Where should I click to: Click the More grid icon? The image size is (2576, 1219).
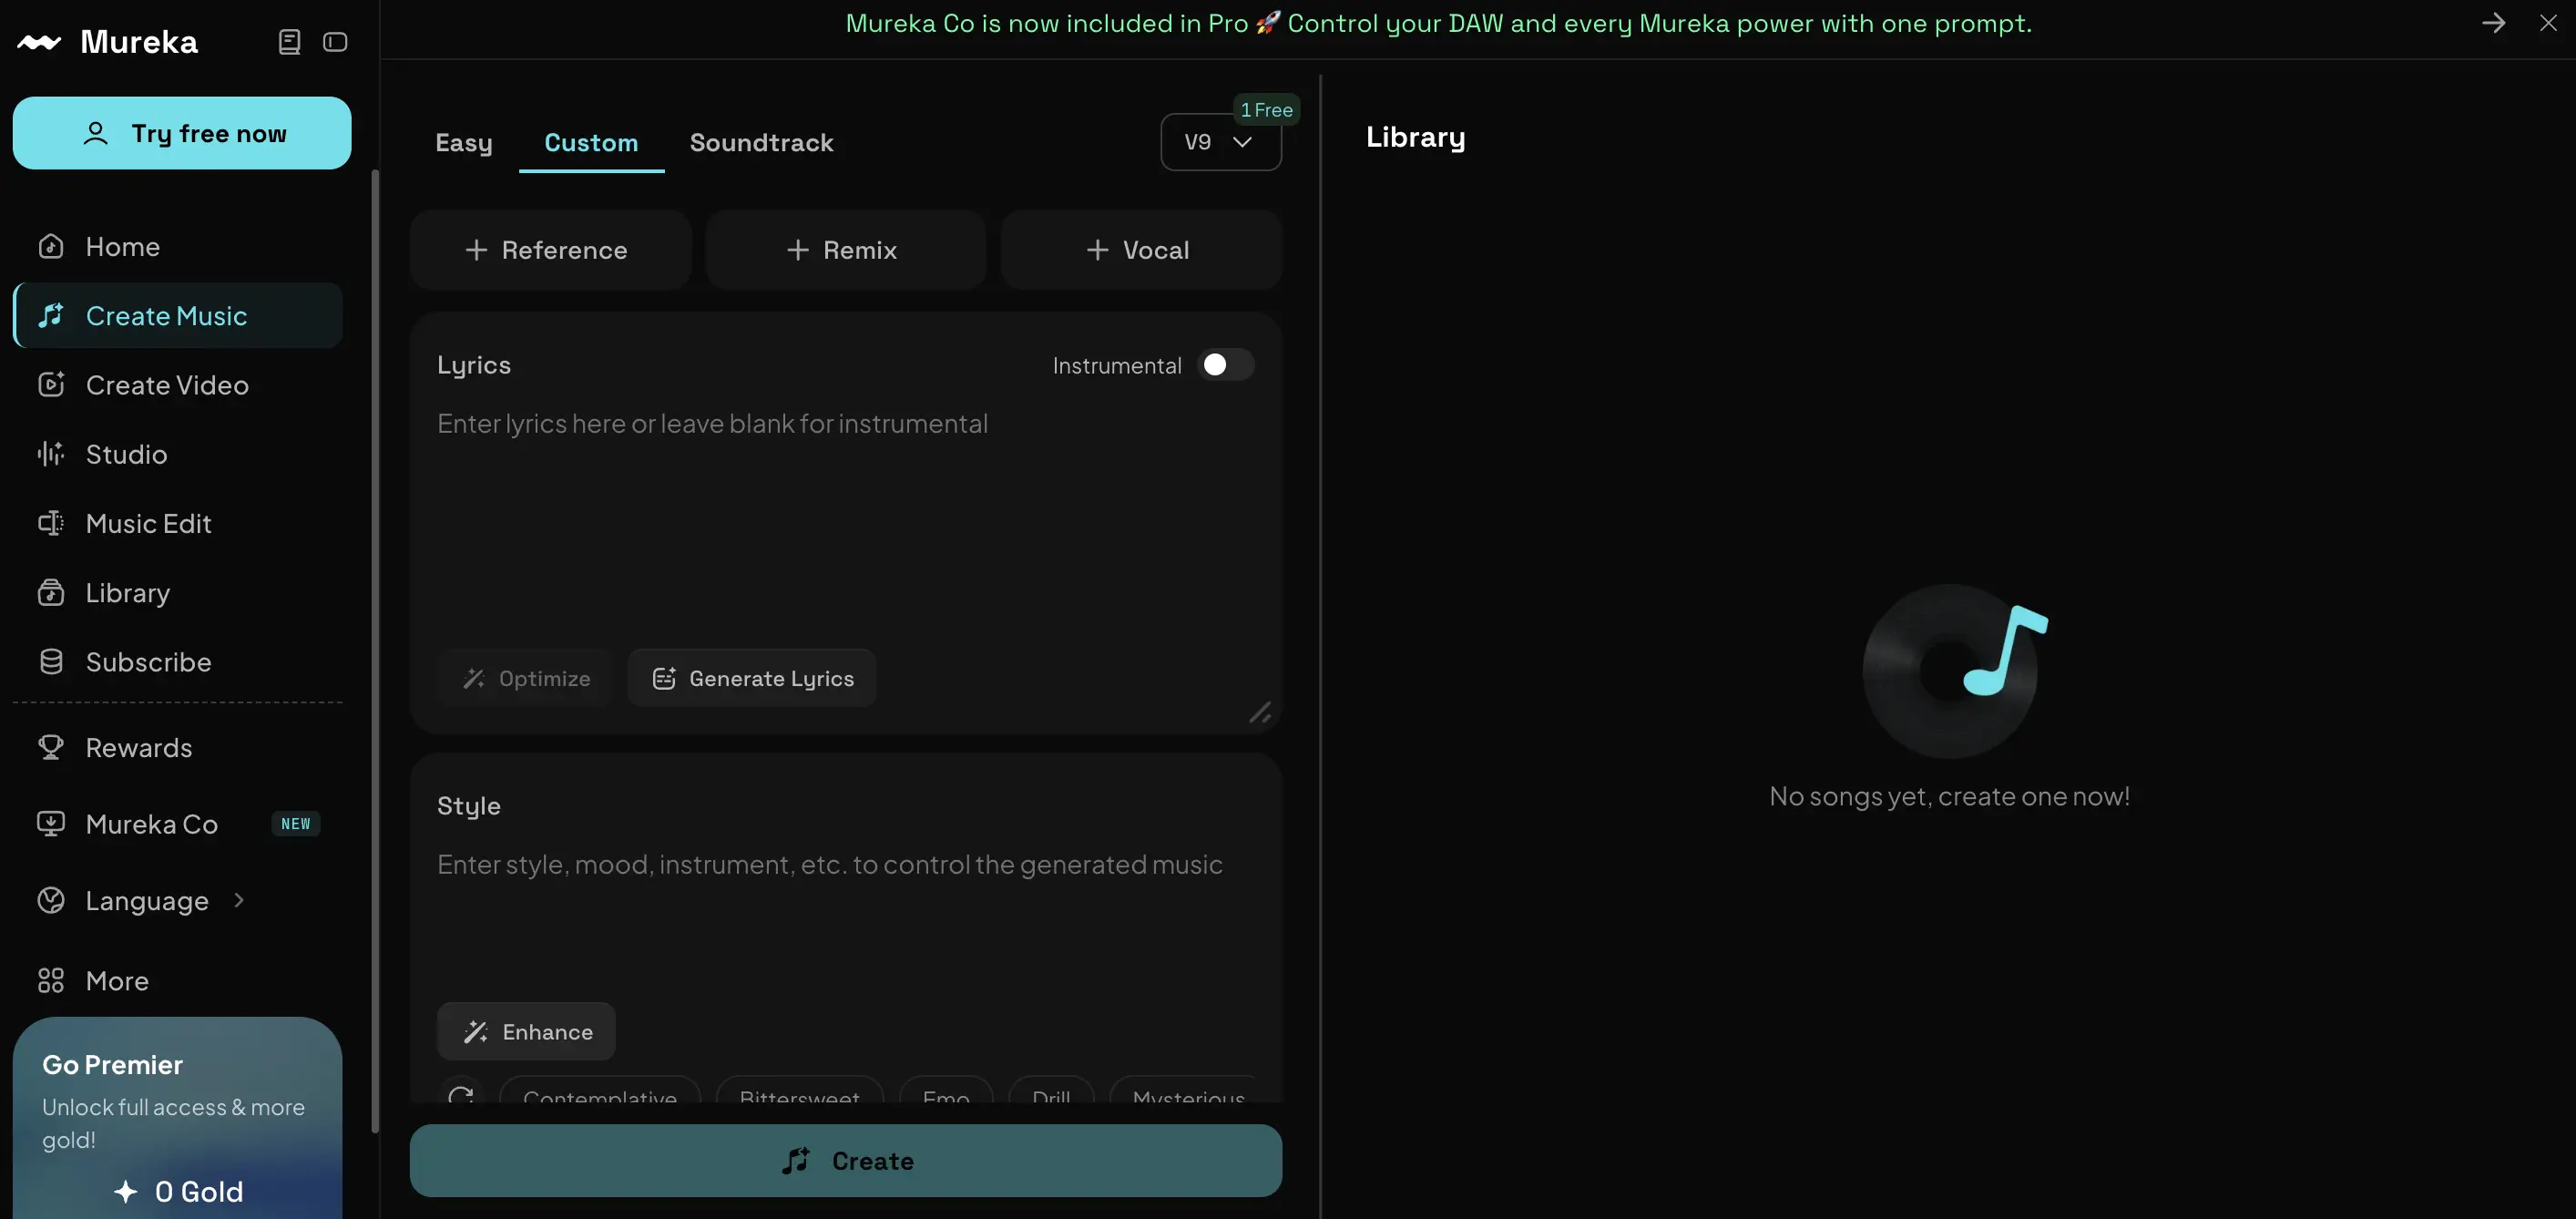(x=51, y=980)
